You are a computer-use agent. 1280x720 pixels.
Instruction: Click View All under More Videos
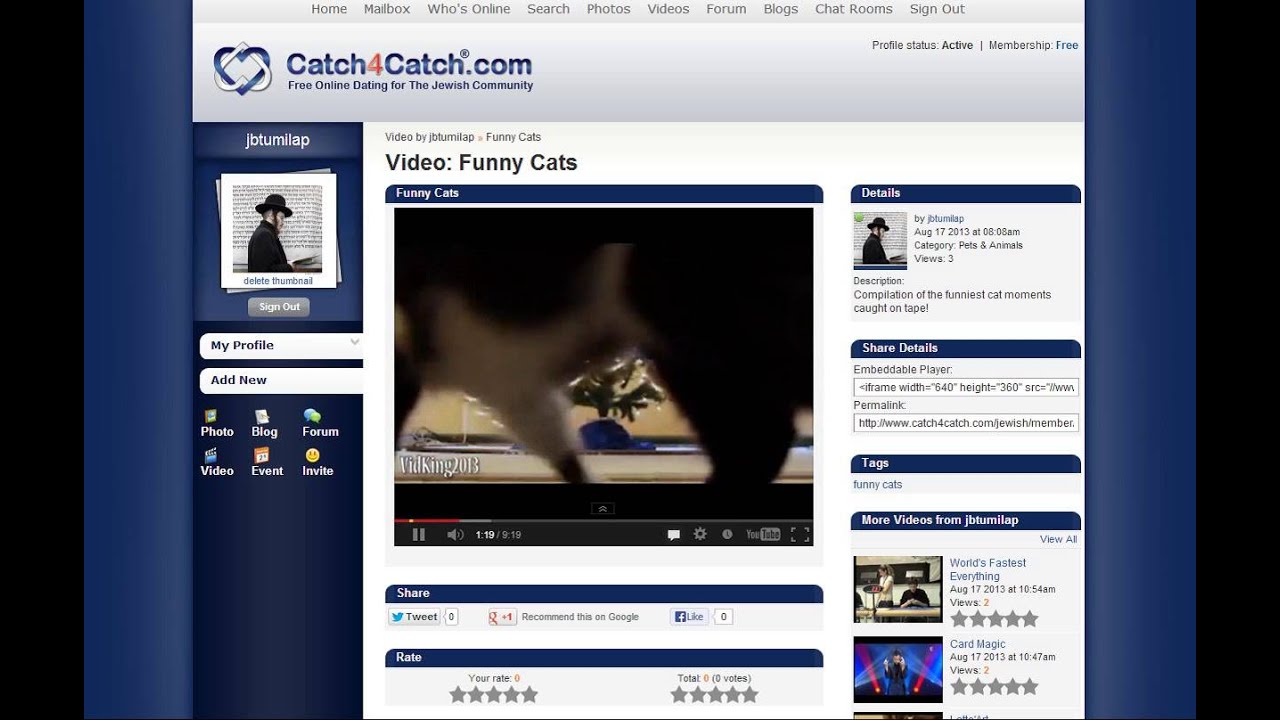[x=1058, y=539]
